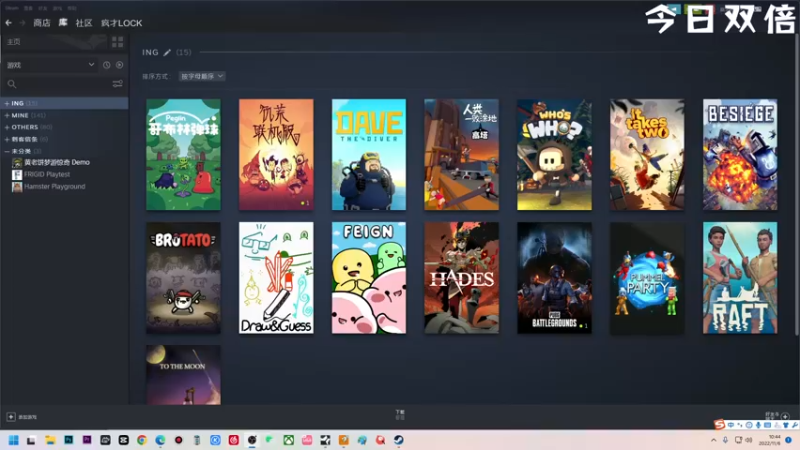800x450 pixels.
Task: Open the Brotato cover
Action: [184, 278]
